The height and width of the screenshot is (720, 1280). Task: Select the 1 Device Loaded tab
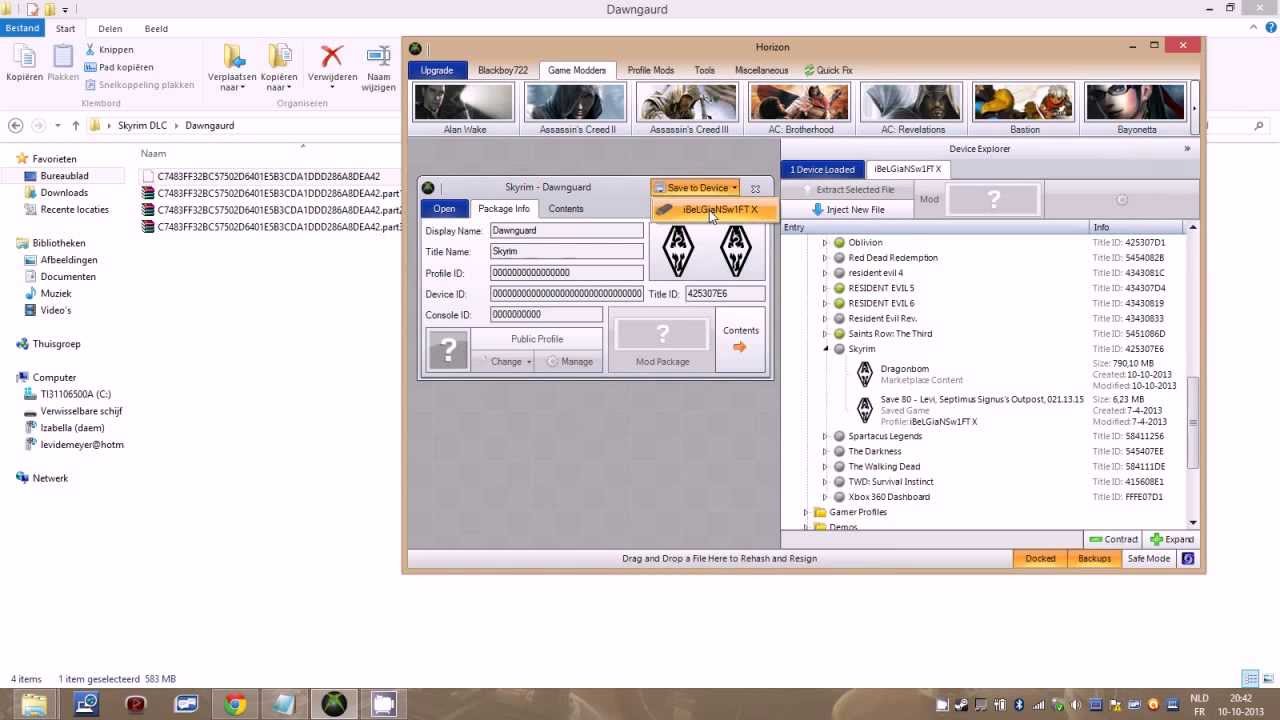point(823,170)
